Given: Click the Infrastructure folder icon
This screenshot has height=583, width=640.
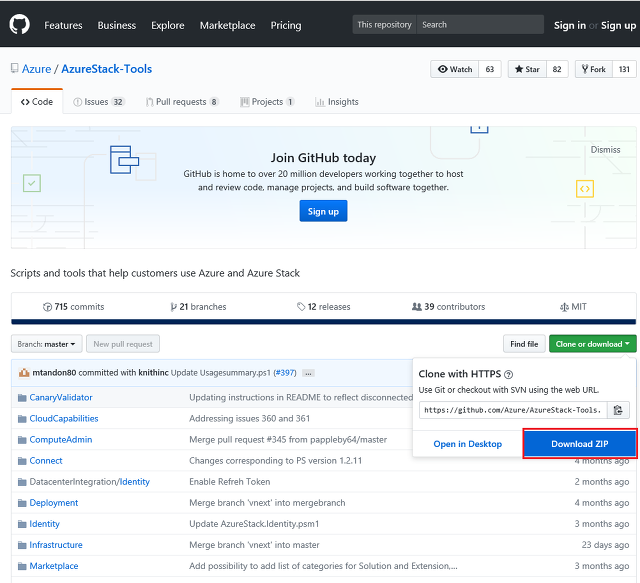Looking at the screenshot, I should pyautogui.click(x=22, y=545).
